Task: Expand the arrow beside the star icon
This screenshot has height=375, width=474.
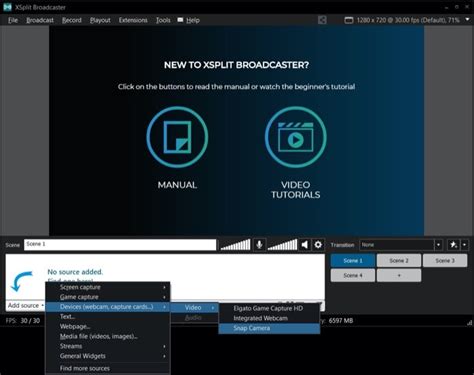Action: tap(464, 245)
